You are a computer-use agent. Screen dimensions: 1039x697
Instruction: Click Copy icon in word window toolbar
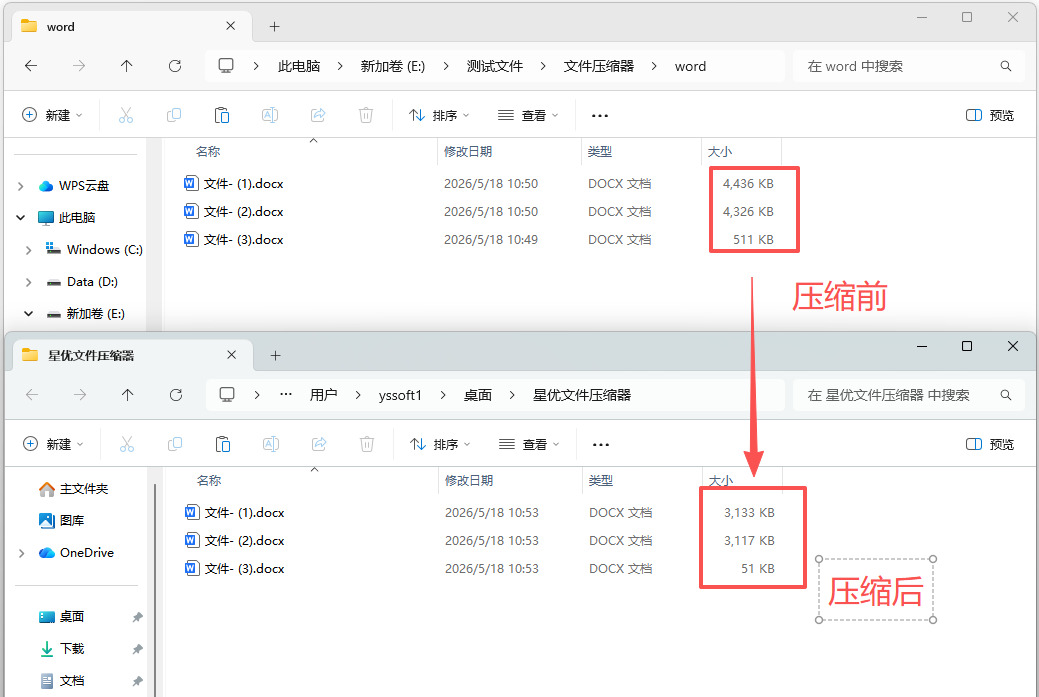(174, 115)
